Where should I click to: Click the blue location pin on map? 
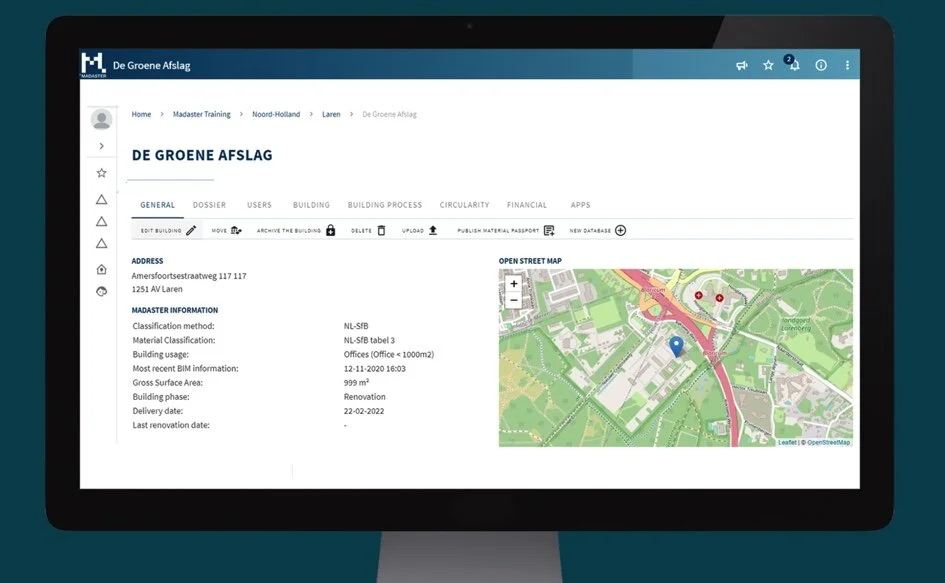click(x=676, y=347)
